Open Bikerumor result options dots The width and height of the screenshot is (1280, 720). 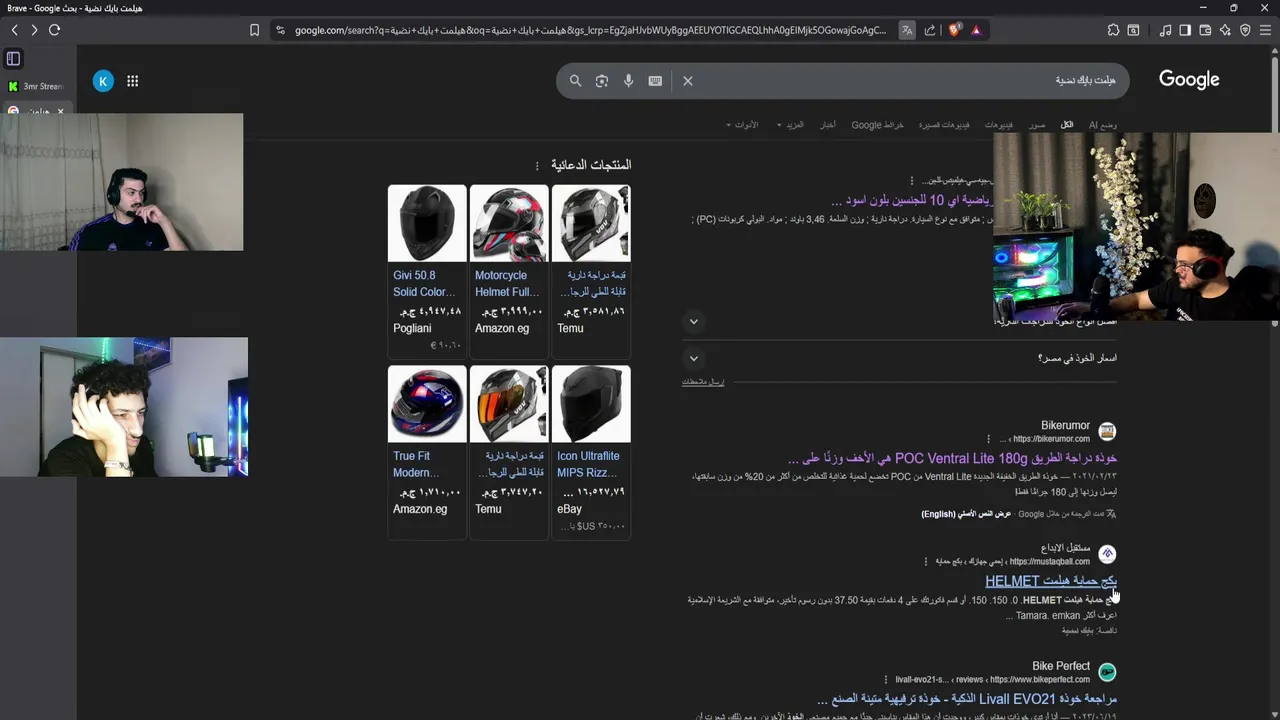[x=988, y=439]
